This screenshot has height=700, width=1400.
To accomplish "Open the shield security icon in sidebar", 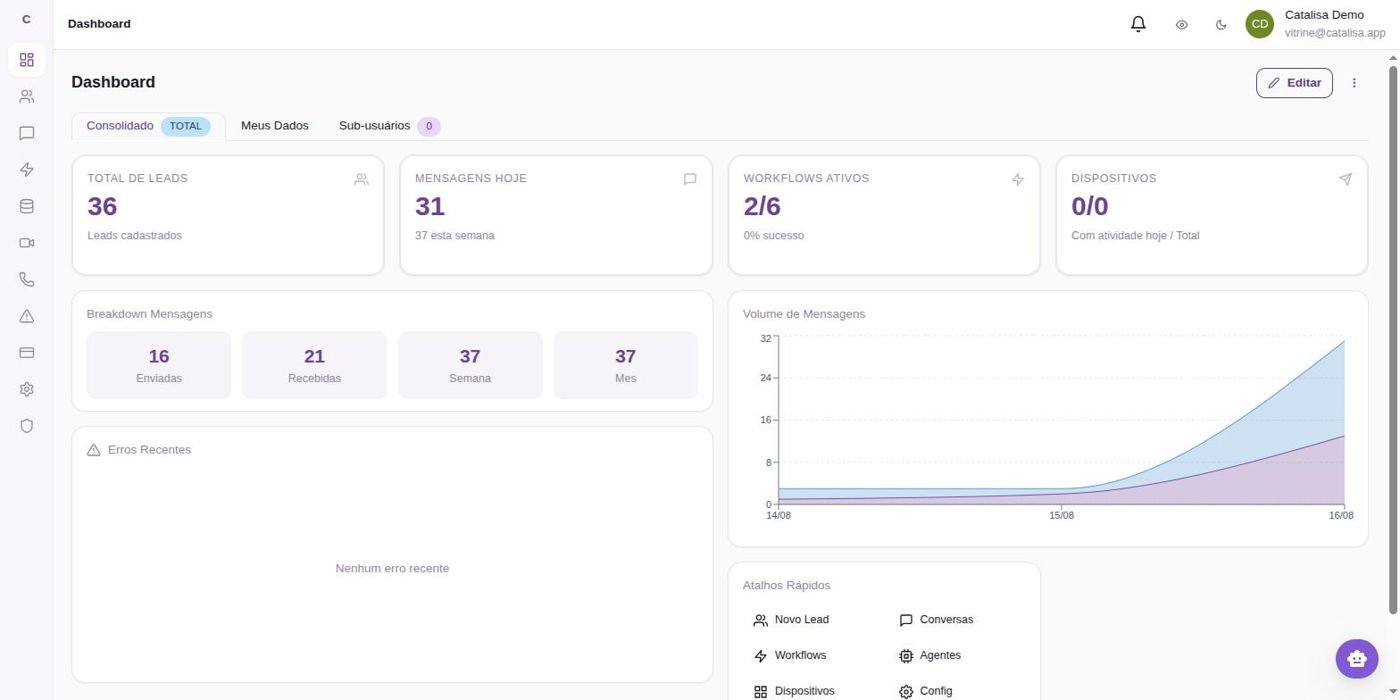I will click(27, 426).
